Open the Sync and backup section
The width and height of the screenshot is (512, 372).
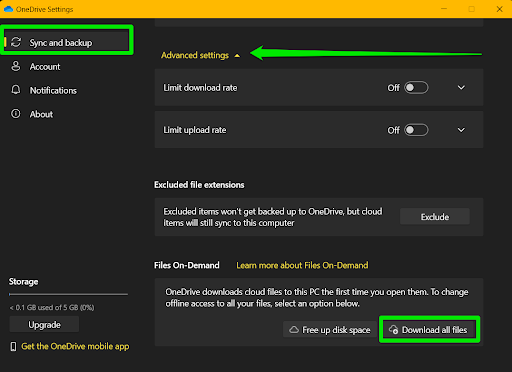pyautogui.click(x=67, y=42)
